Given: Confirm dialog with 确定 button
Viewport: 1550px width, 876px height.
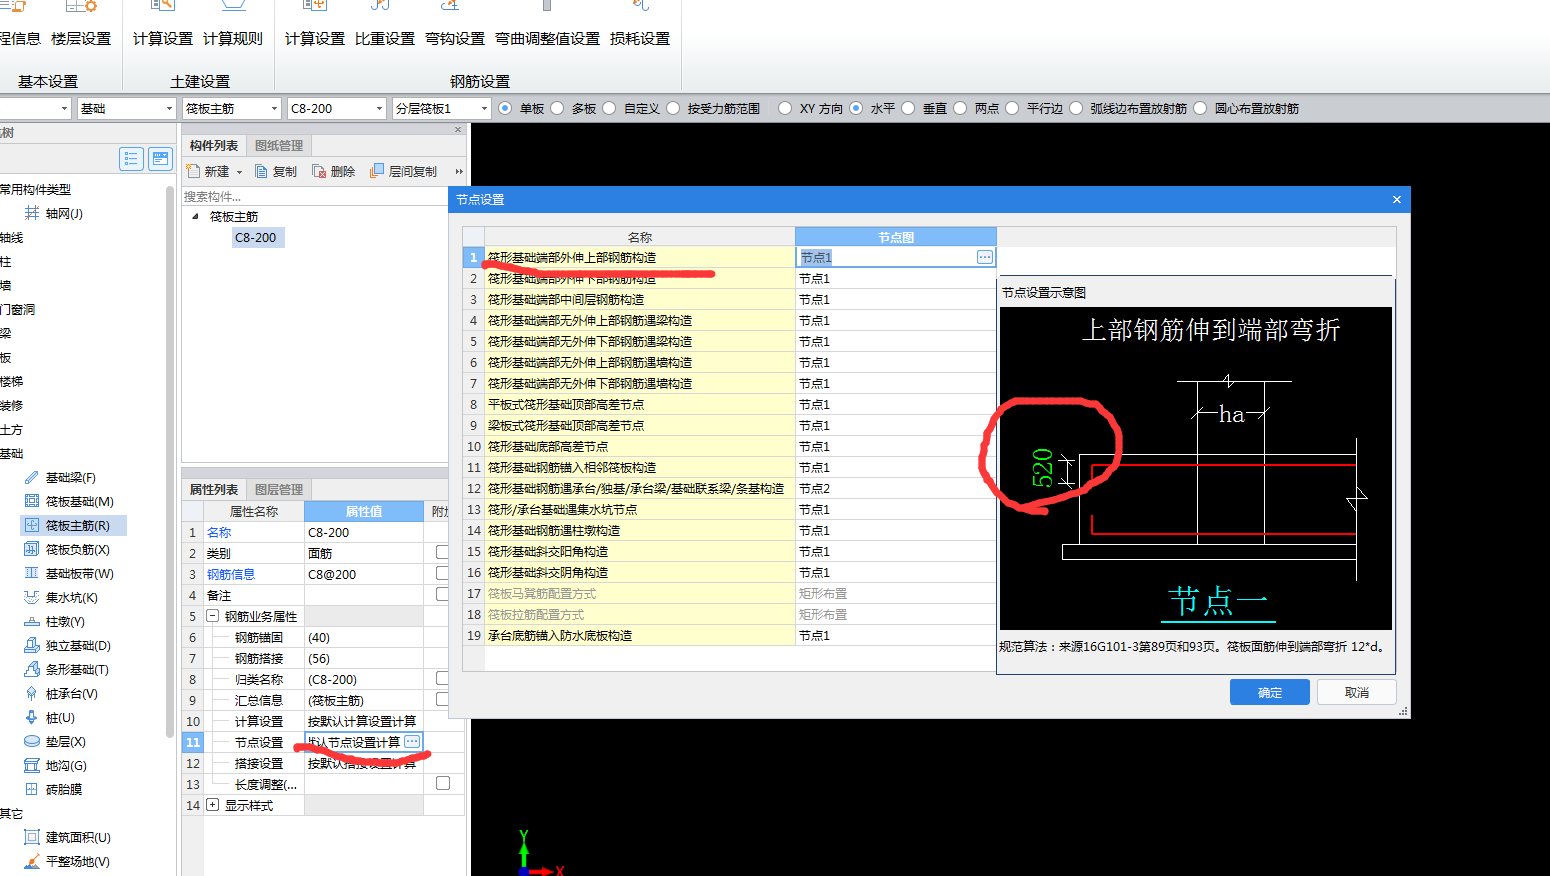Looking at the screenshot, I should 1270,692.
